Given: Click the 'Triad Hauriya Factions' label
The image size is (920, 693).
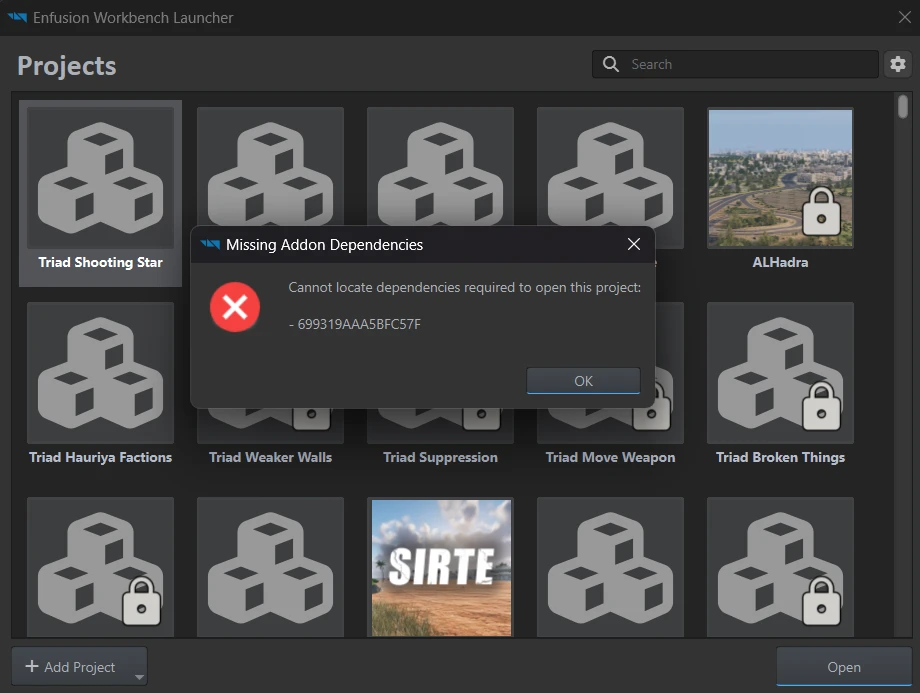Looking at the screenshot, I should click(100, 457).
